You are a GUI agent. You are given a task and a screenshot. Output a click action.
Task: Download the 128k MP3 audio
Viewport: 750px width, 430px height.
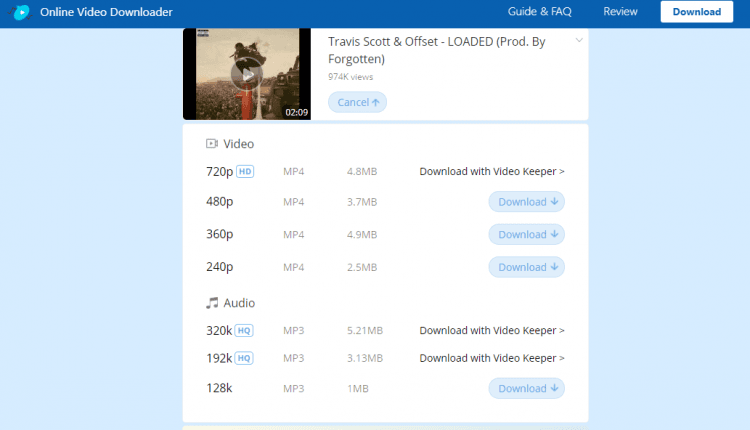[527, 388]
